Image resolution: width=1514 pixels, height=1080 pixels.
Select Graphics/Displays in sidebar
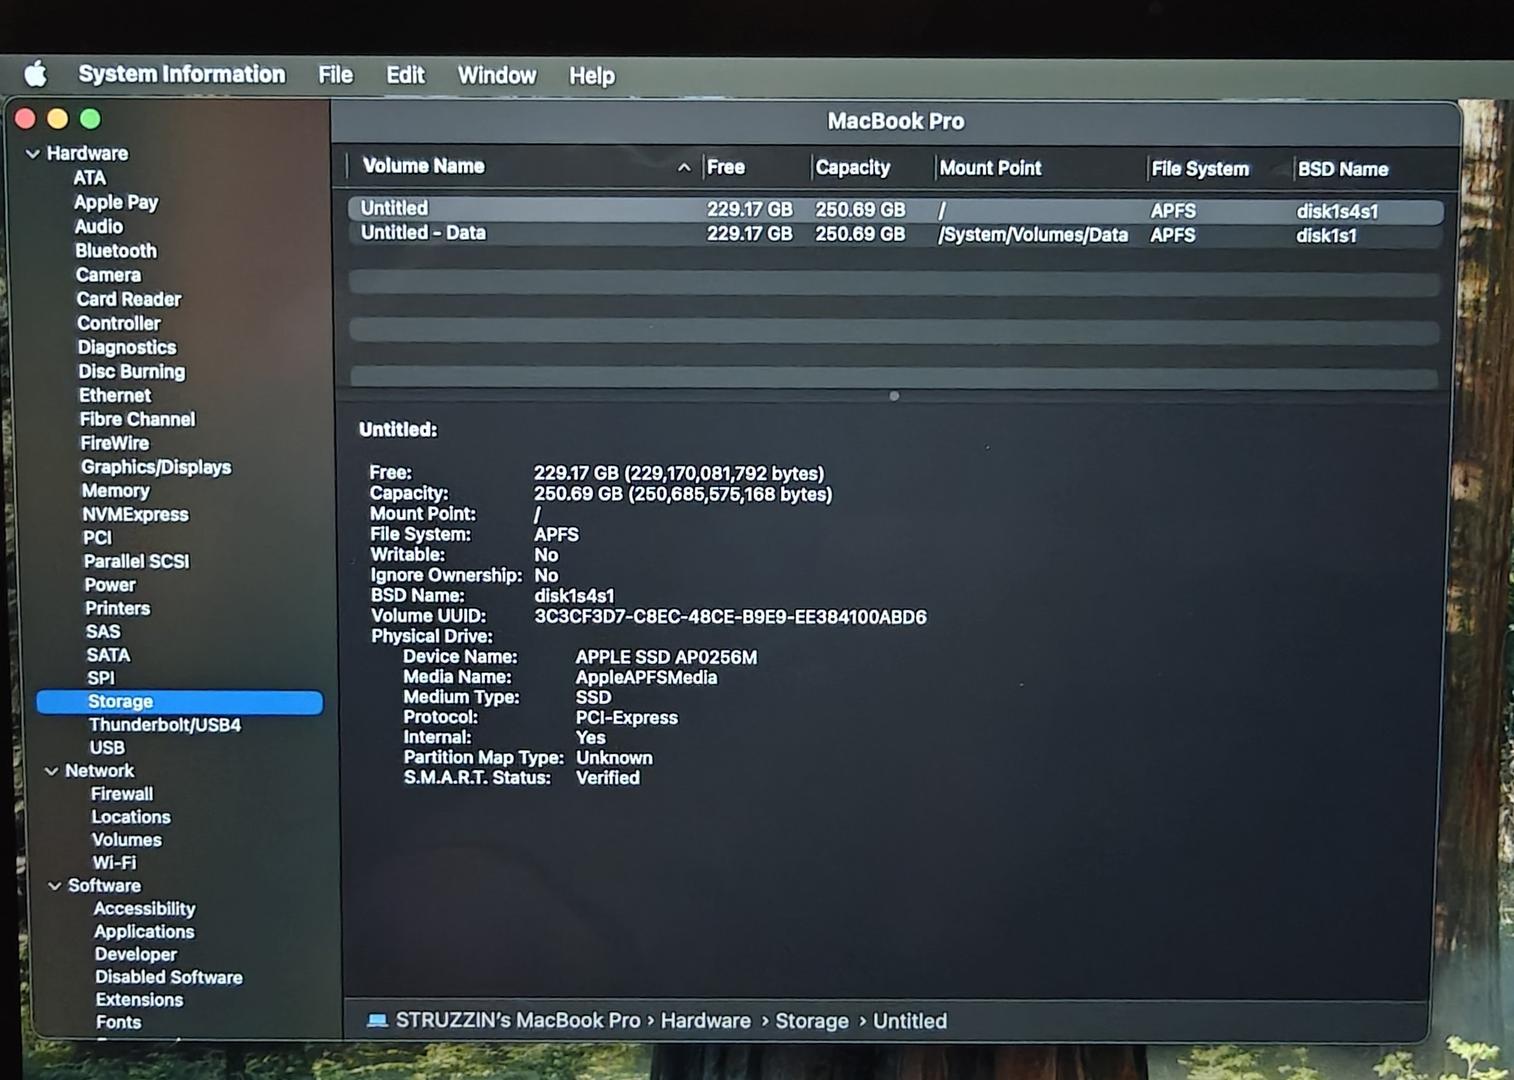coord(156,467)
